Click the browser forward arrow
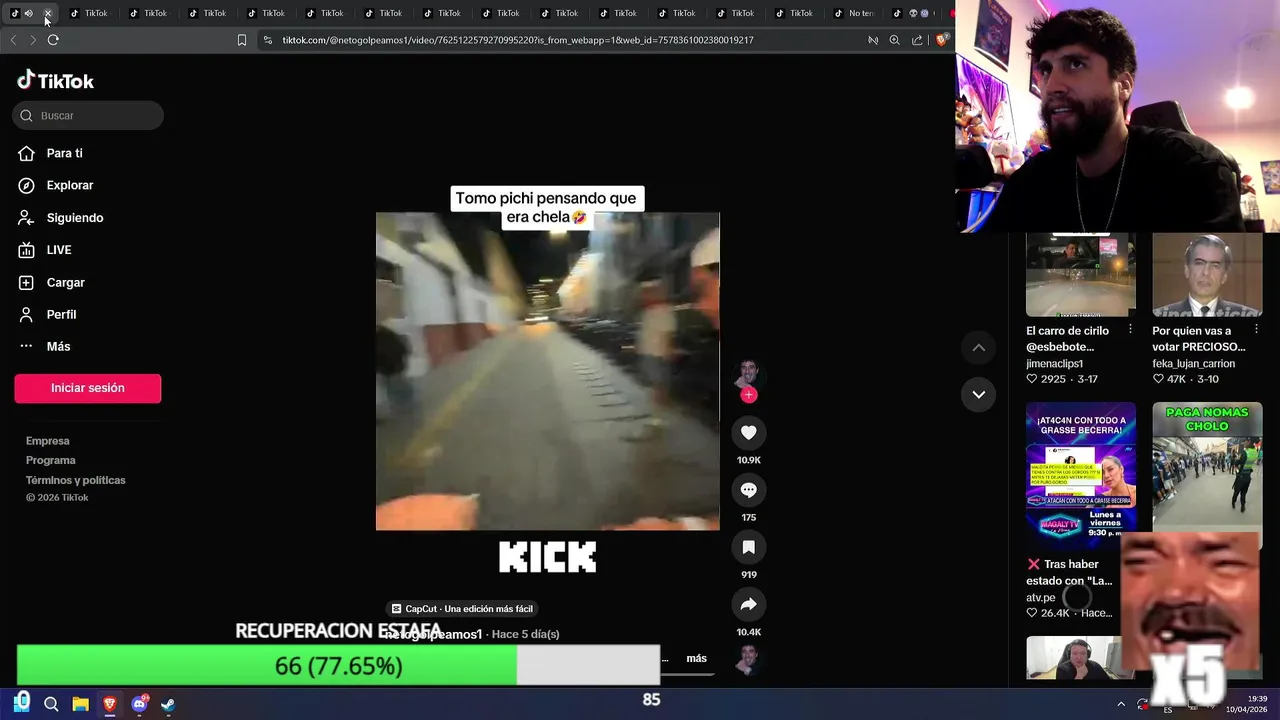The width and height of the screenshot is (1280, 720). [33, 40]
